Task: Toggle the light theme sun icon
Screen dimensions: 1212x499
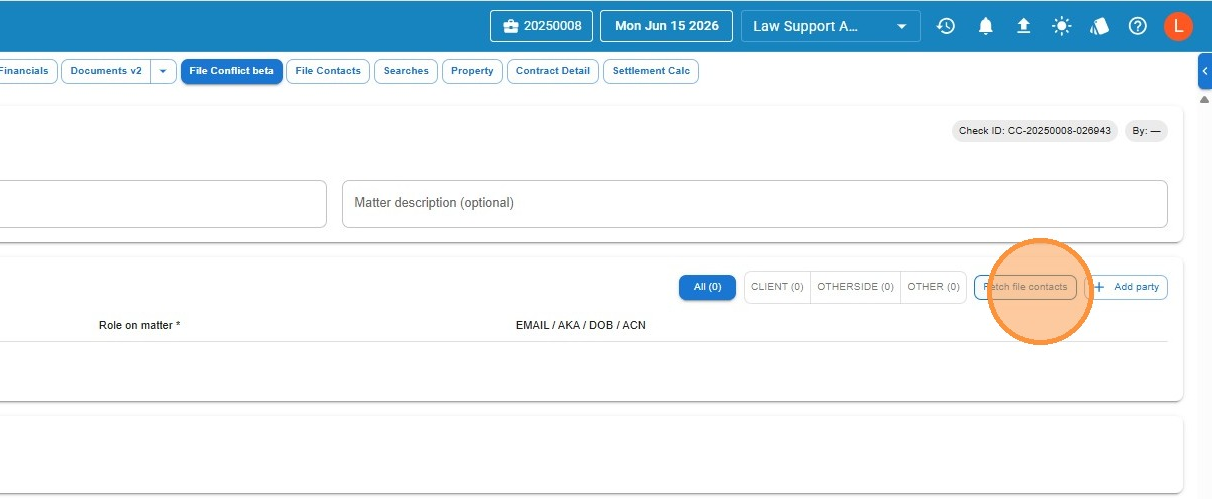Action: pyautogui.click(x=1062, y=26)
